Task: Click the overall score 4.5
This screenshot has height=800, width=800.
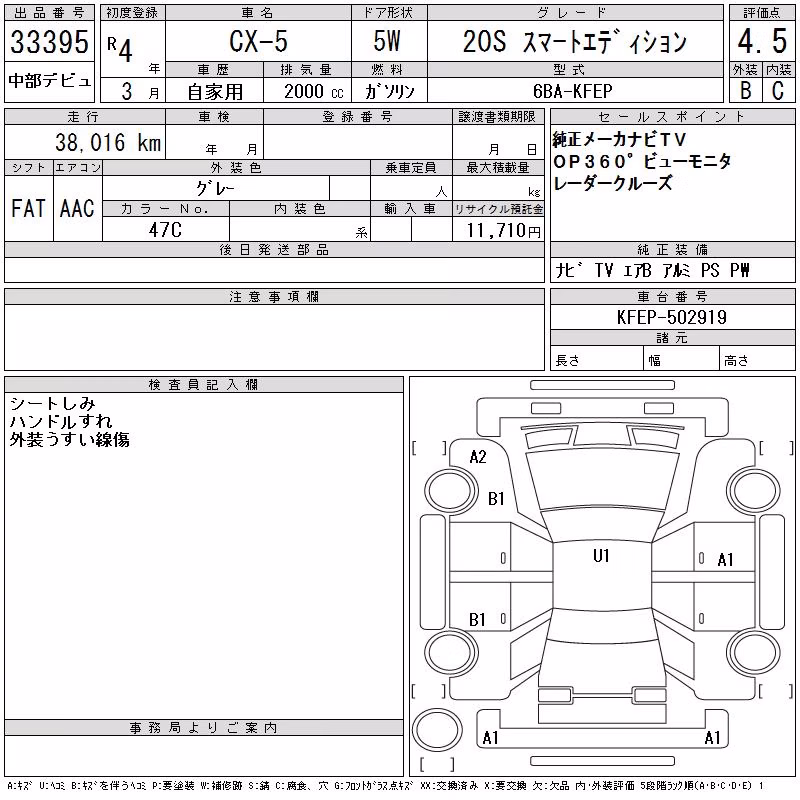Action: [762, 41]
